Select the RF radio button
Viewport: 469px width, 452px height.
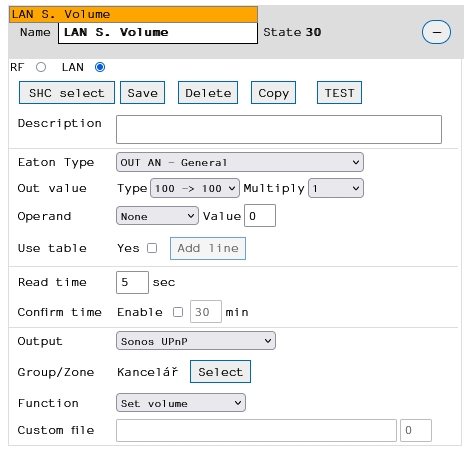[x=41, y=67]
